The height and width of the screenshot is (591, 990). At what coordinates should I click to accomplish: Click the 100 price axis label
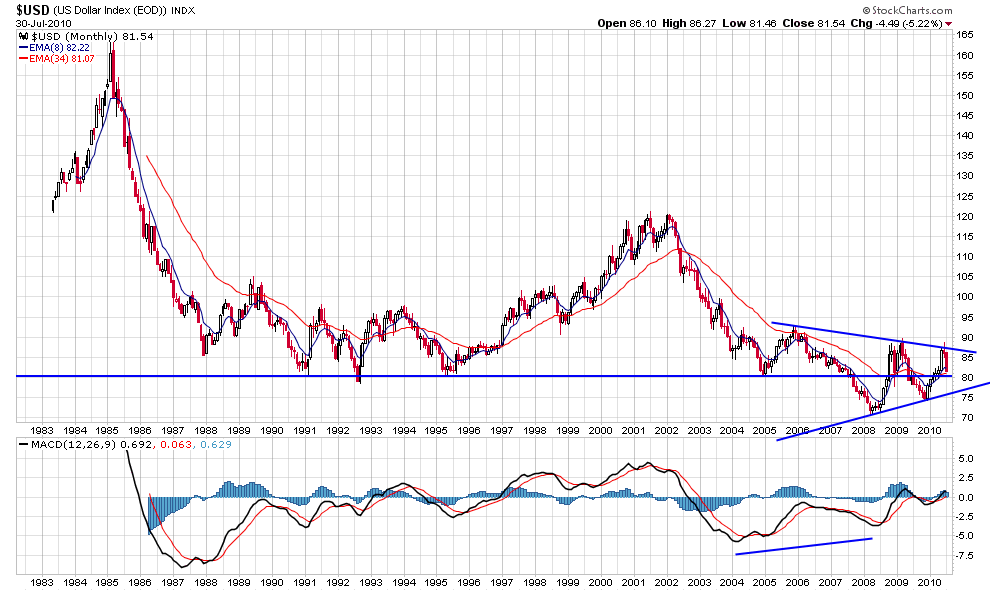[964, 297]
